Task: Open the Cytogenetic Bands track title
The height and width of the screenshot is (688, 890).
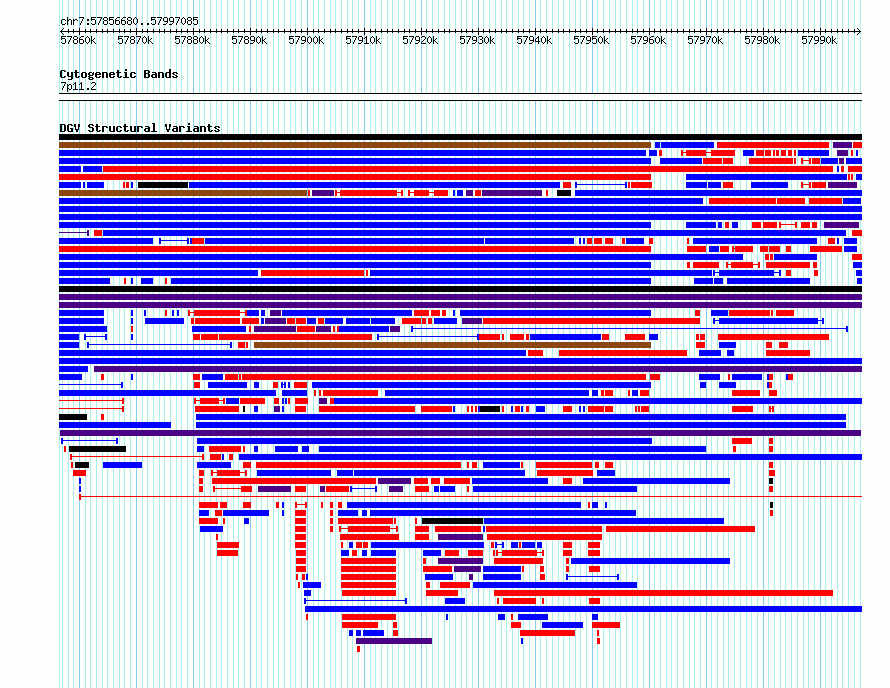Action: [119, 74]
